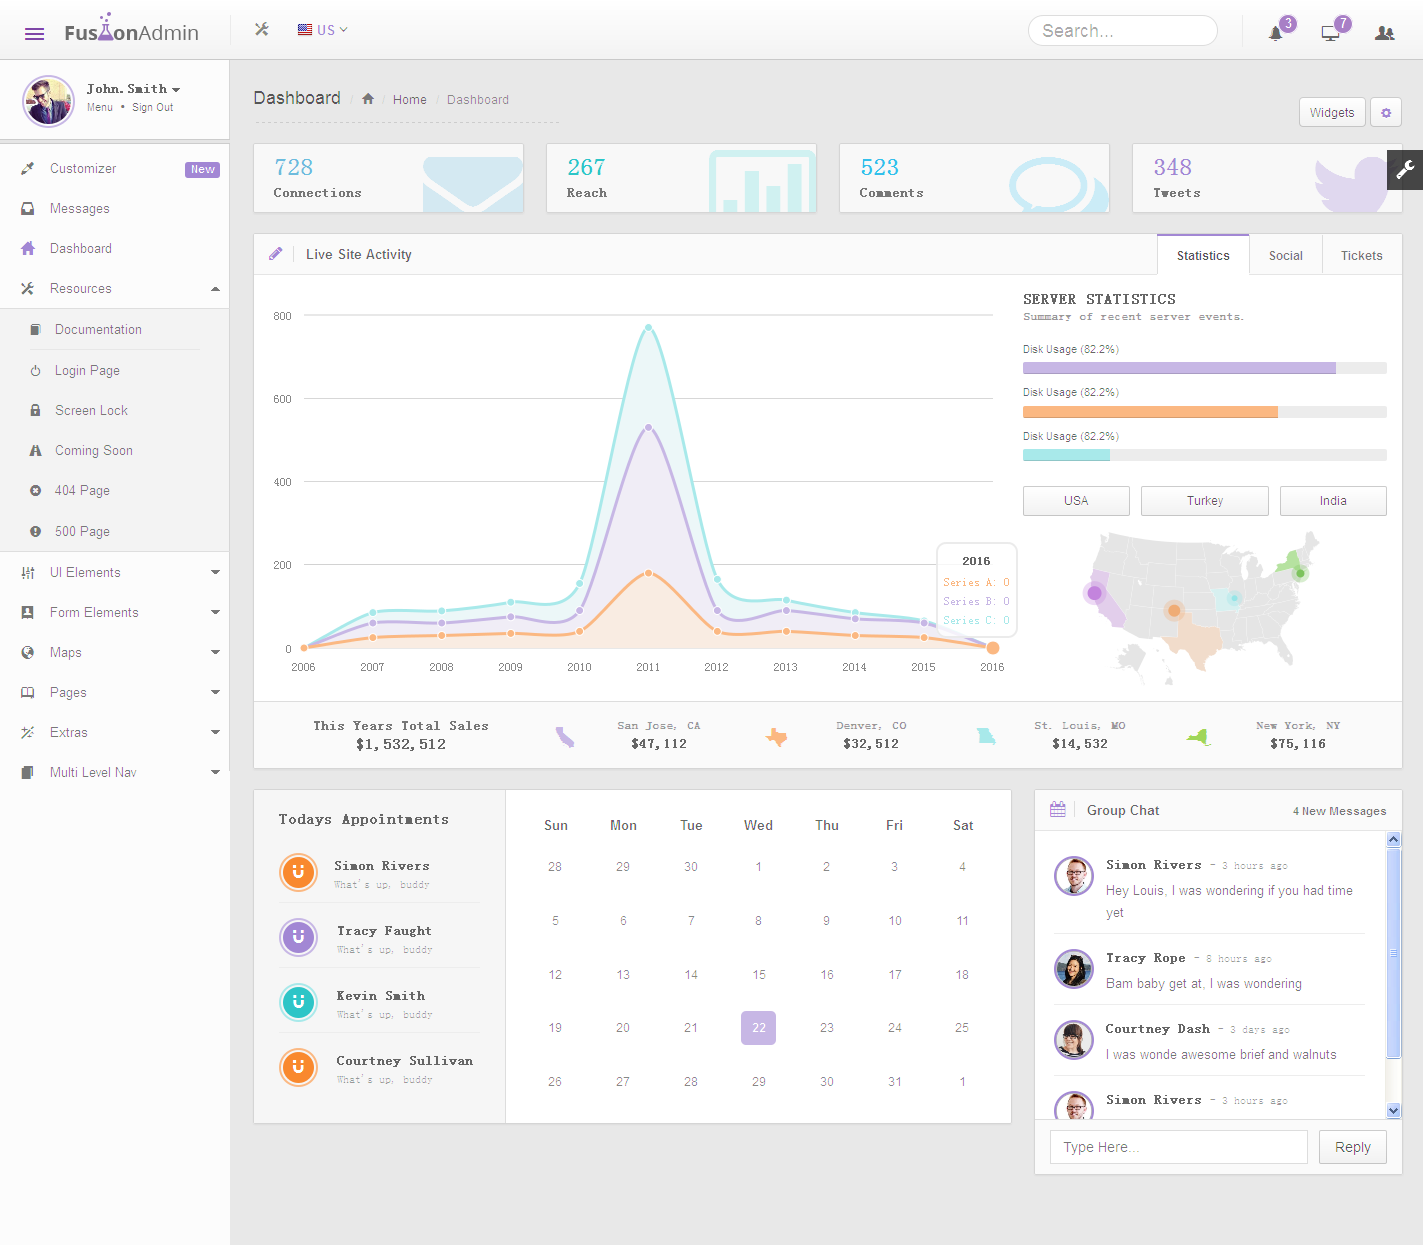Click the settings gear next to Widgets
The image size is (1423, 1245).
point(1385,113)
